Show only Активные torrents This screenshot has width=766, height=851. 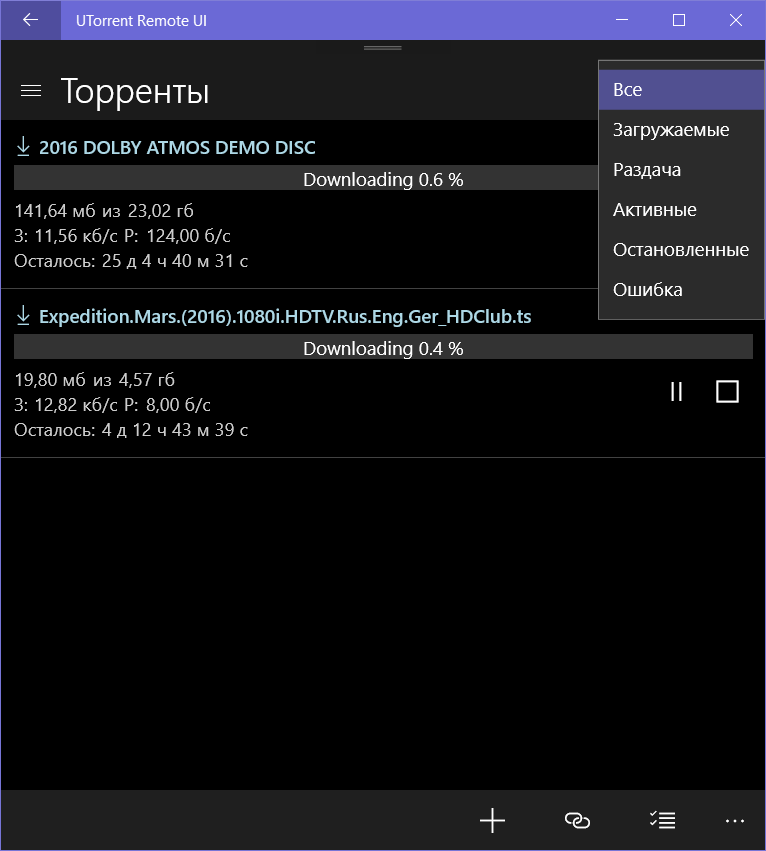tap(681, 209)
